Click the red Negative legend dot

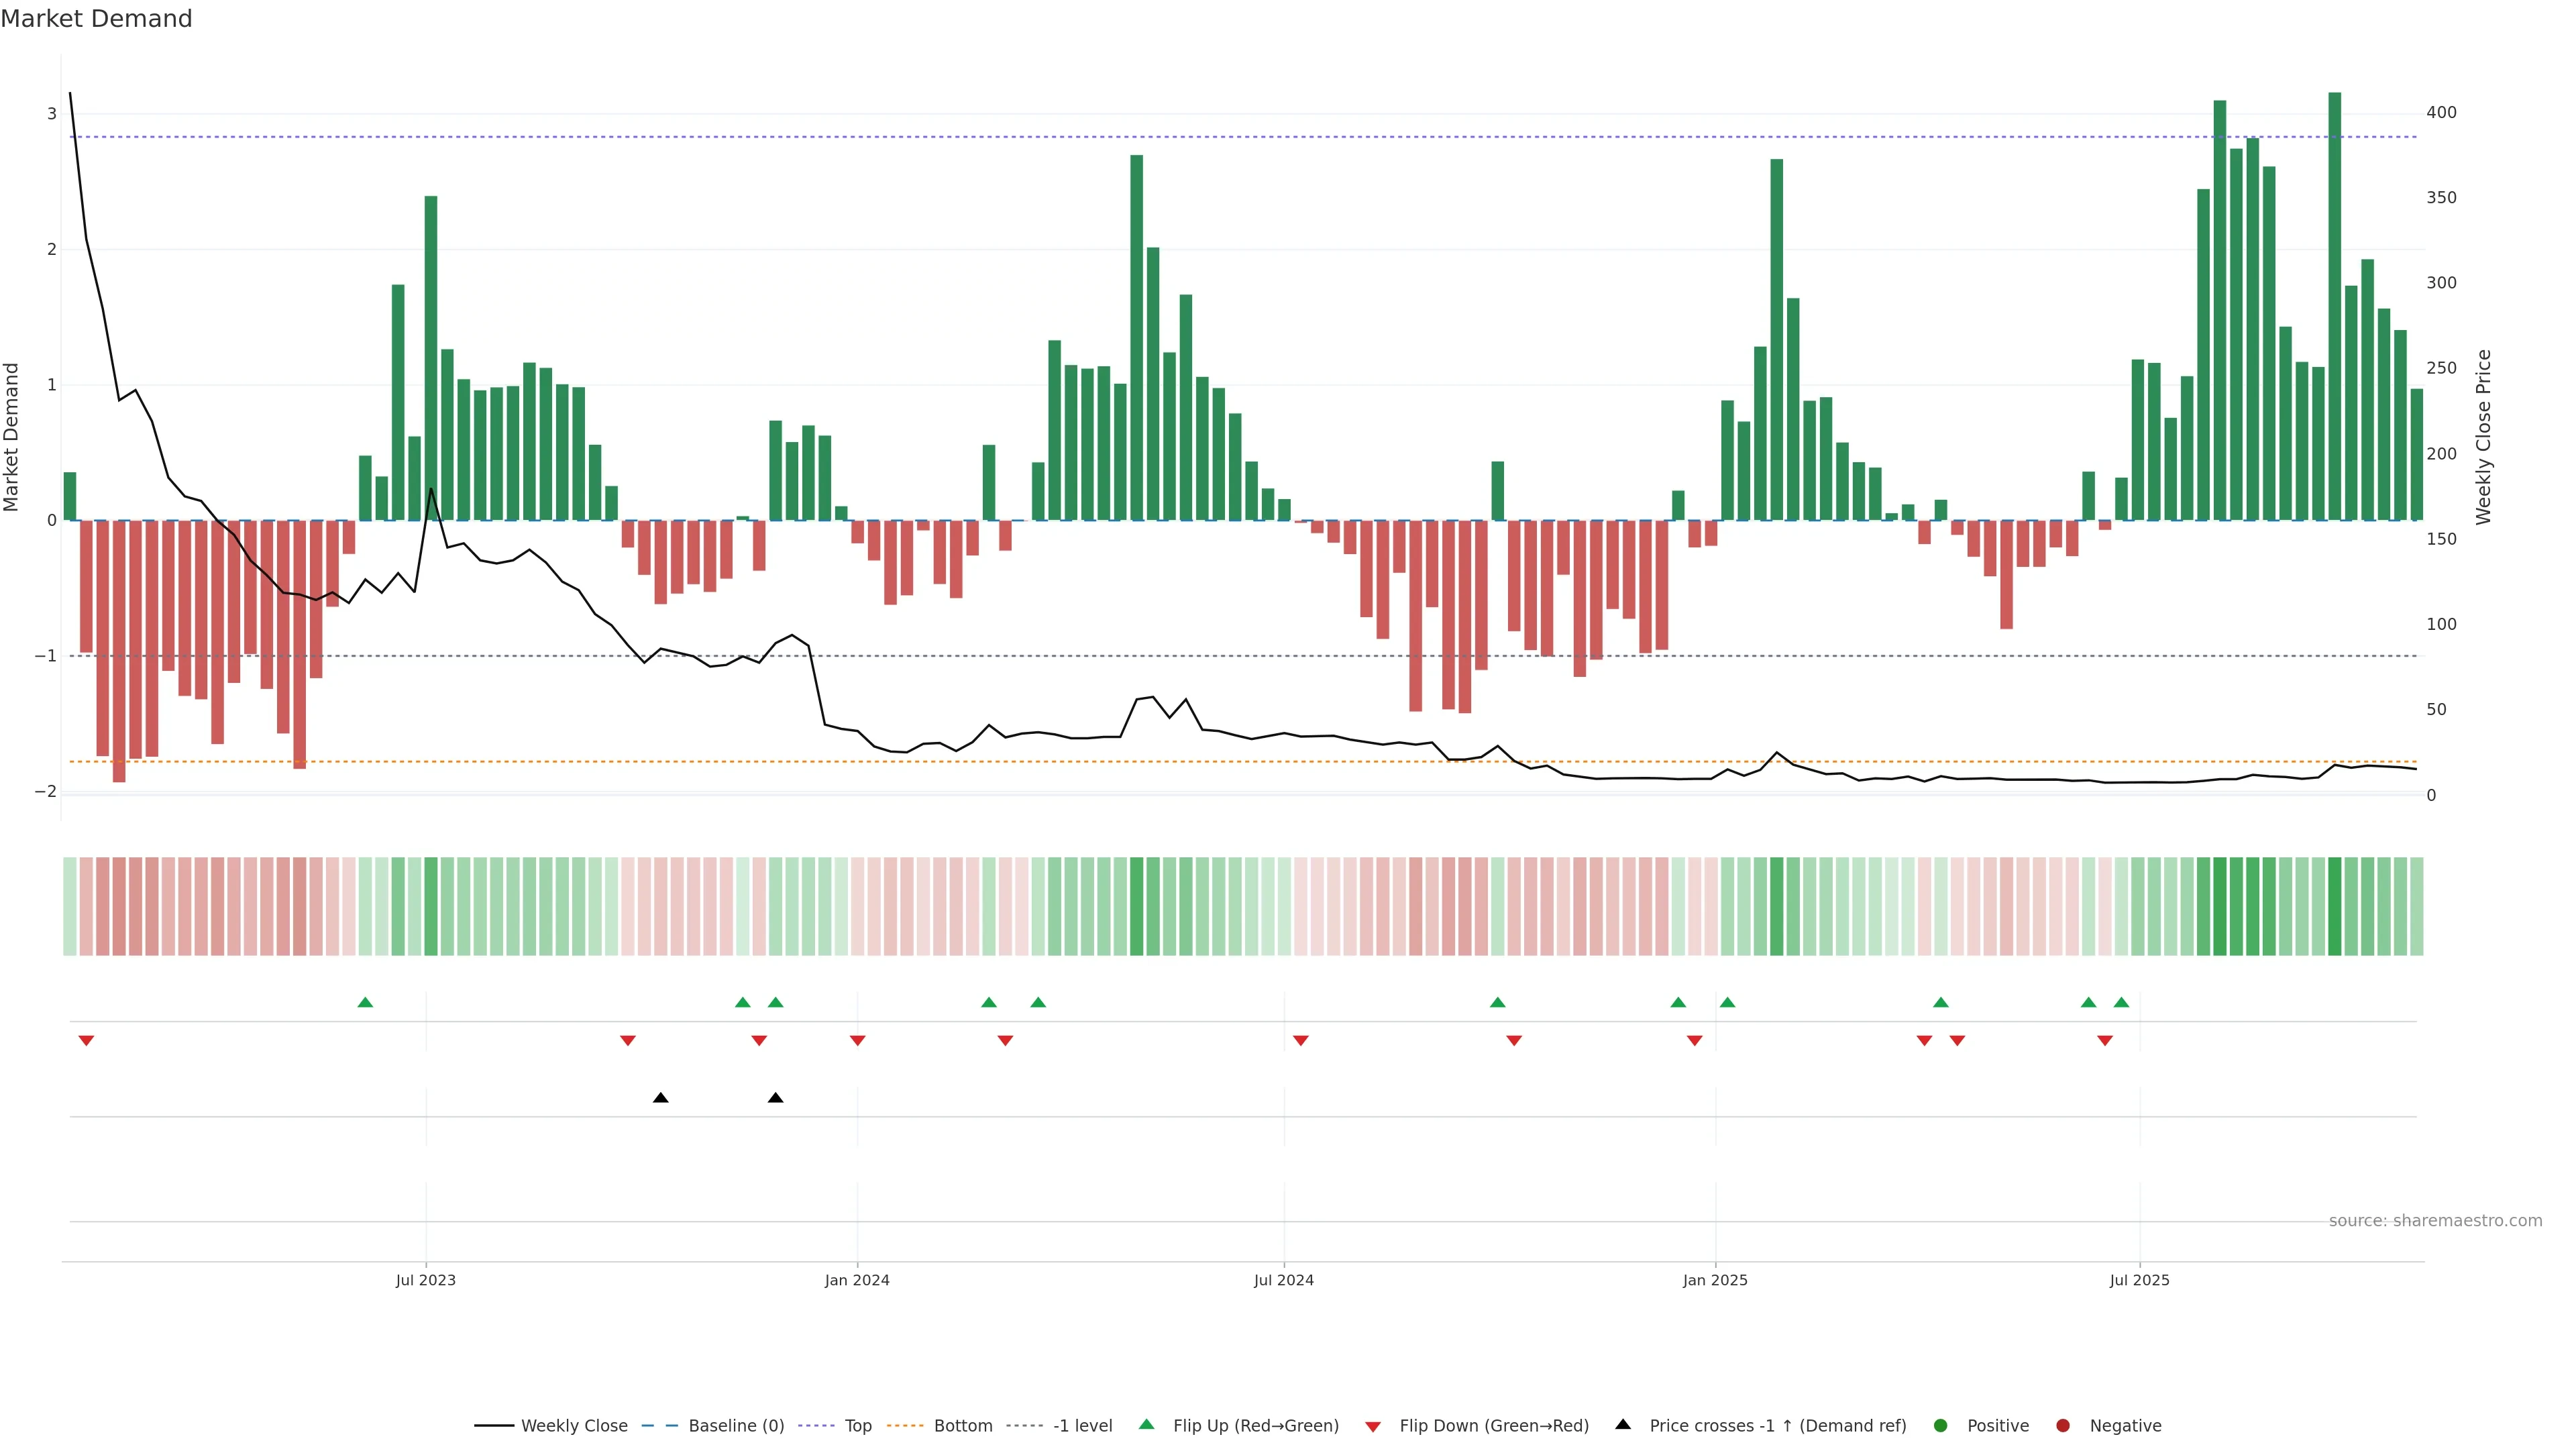pyautogui.click(x=2063, y=1426)
